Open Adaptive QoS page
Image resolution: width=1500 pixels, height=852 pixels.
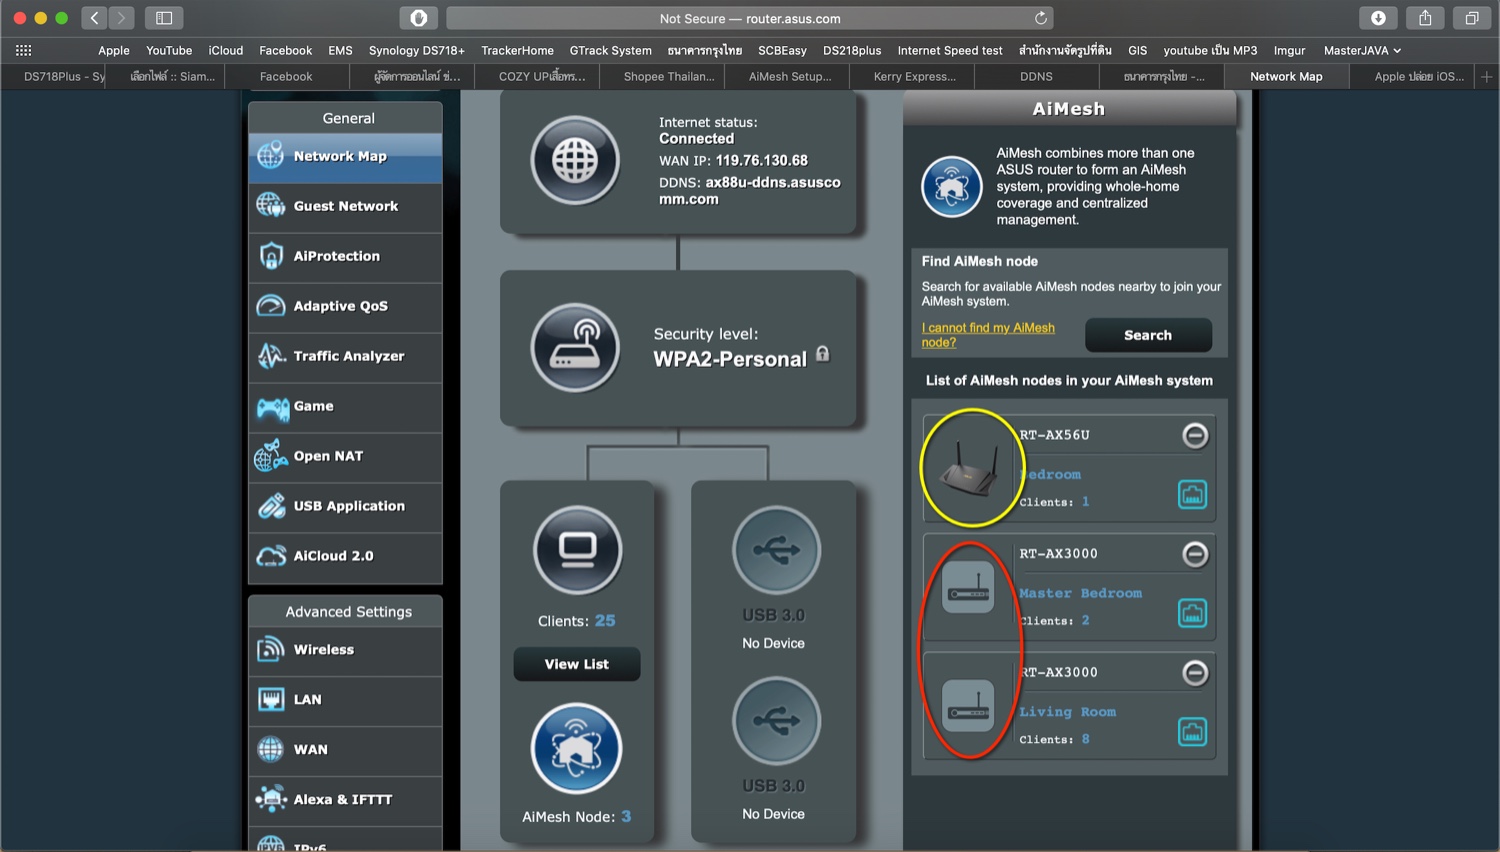click(345, 307)
